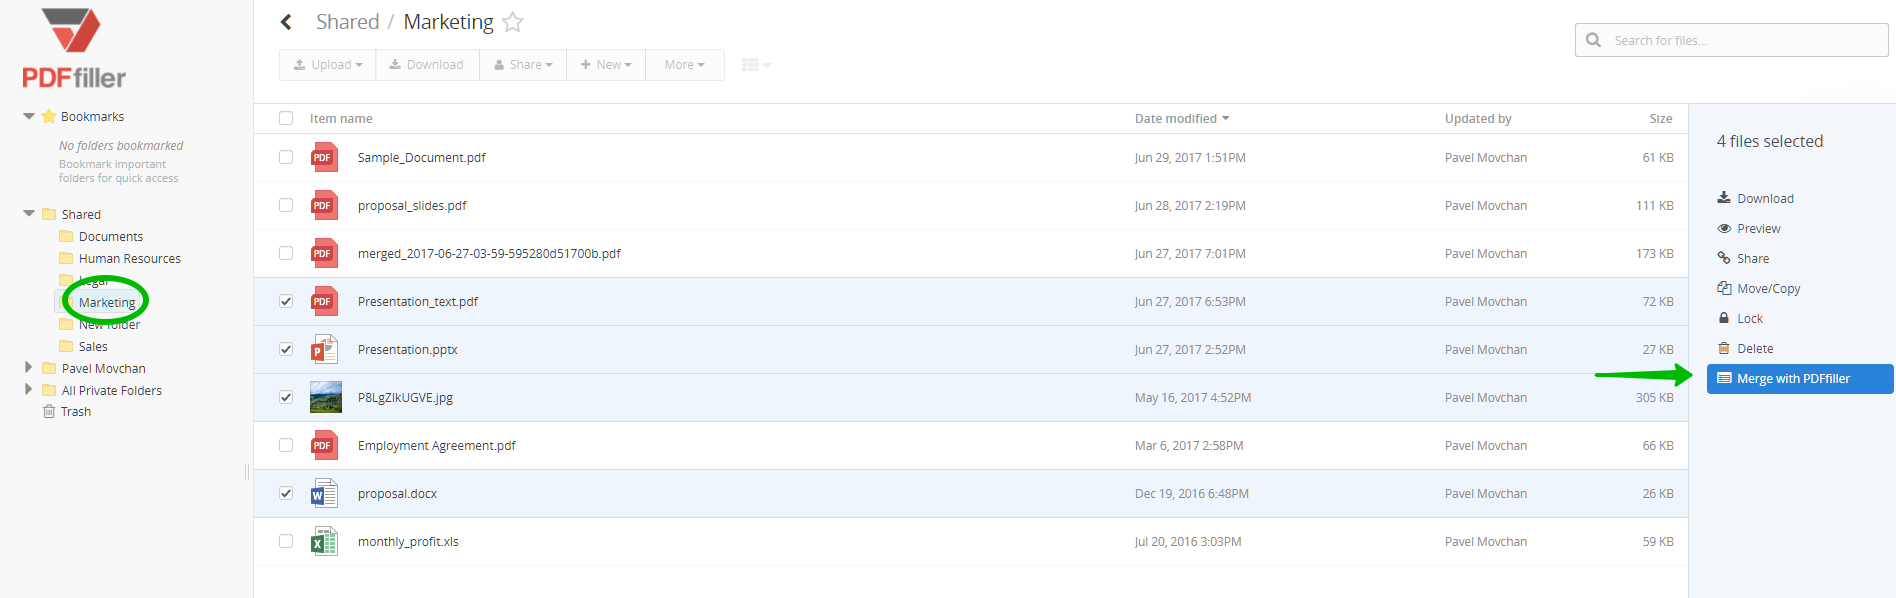Open the More dropdown
Screen dimensions: 1896x598
685,65
